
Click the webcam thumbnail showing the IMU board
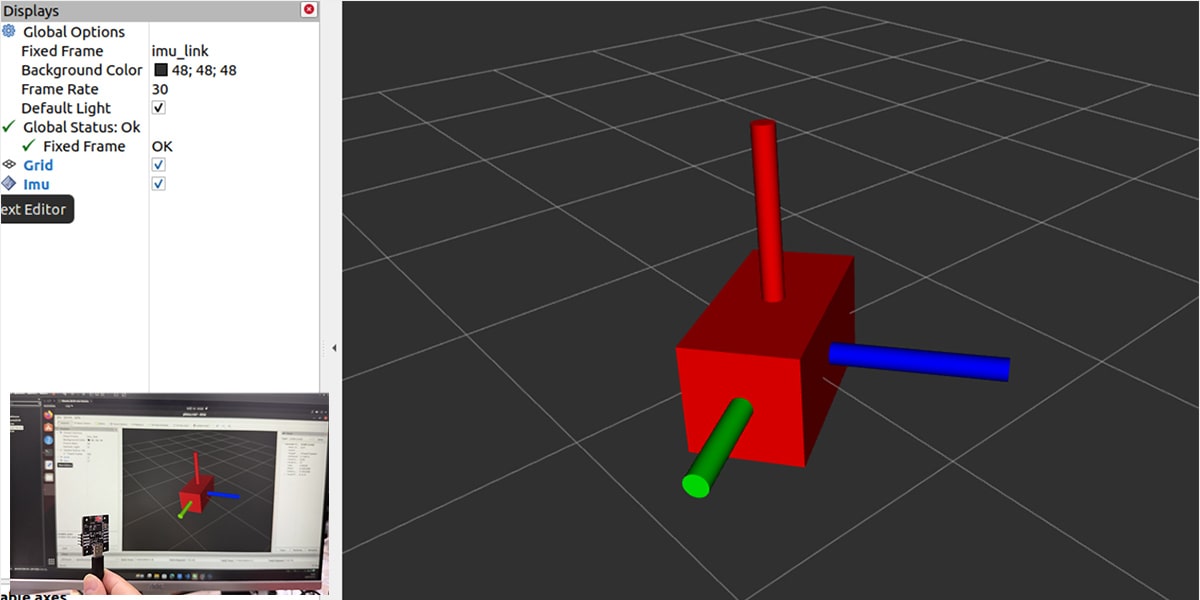tap(168, 494)
